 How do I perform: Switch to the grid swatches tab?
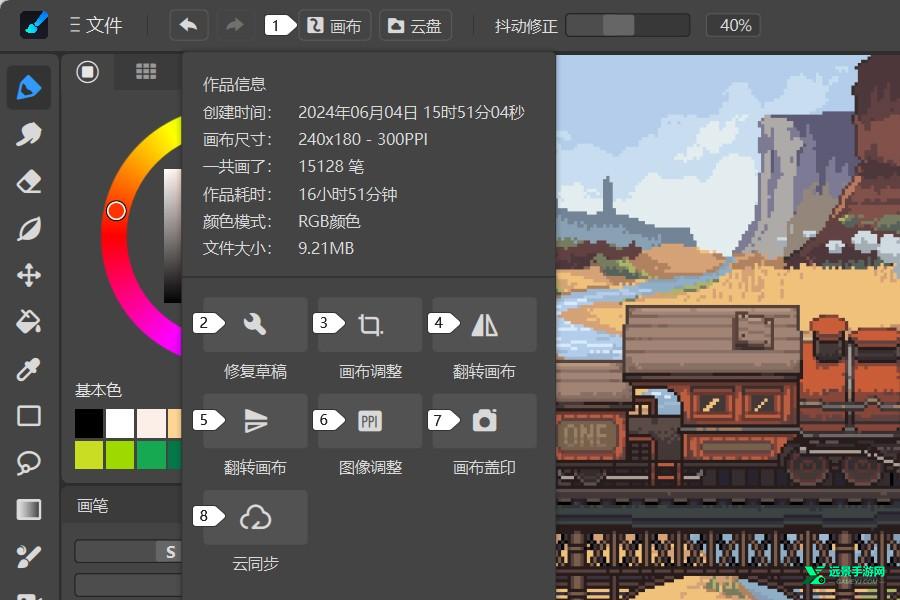146,71
